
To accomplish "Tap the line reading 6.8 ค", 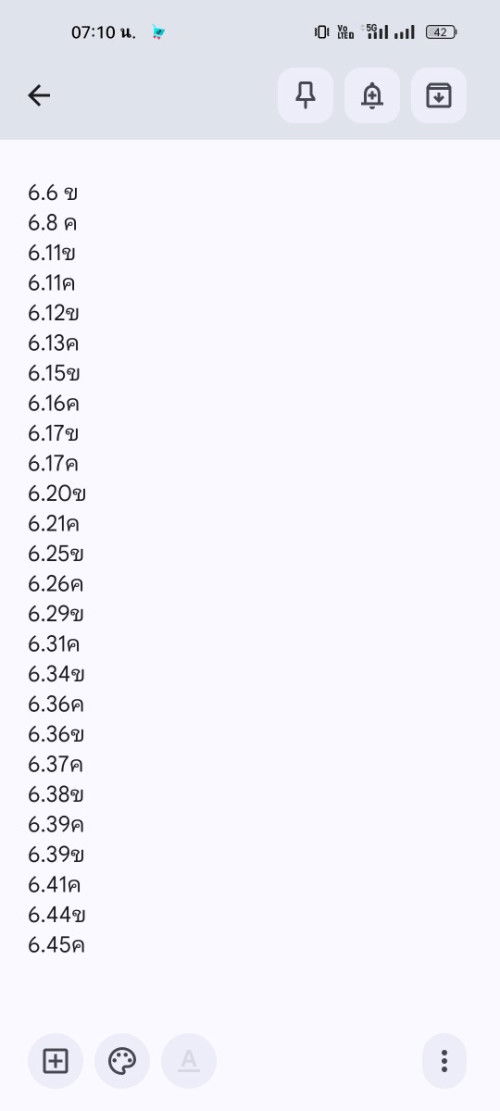I will (x=52, y=223).
